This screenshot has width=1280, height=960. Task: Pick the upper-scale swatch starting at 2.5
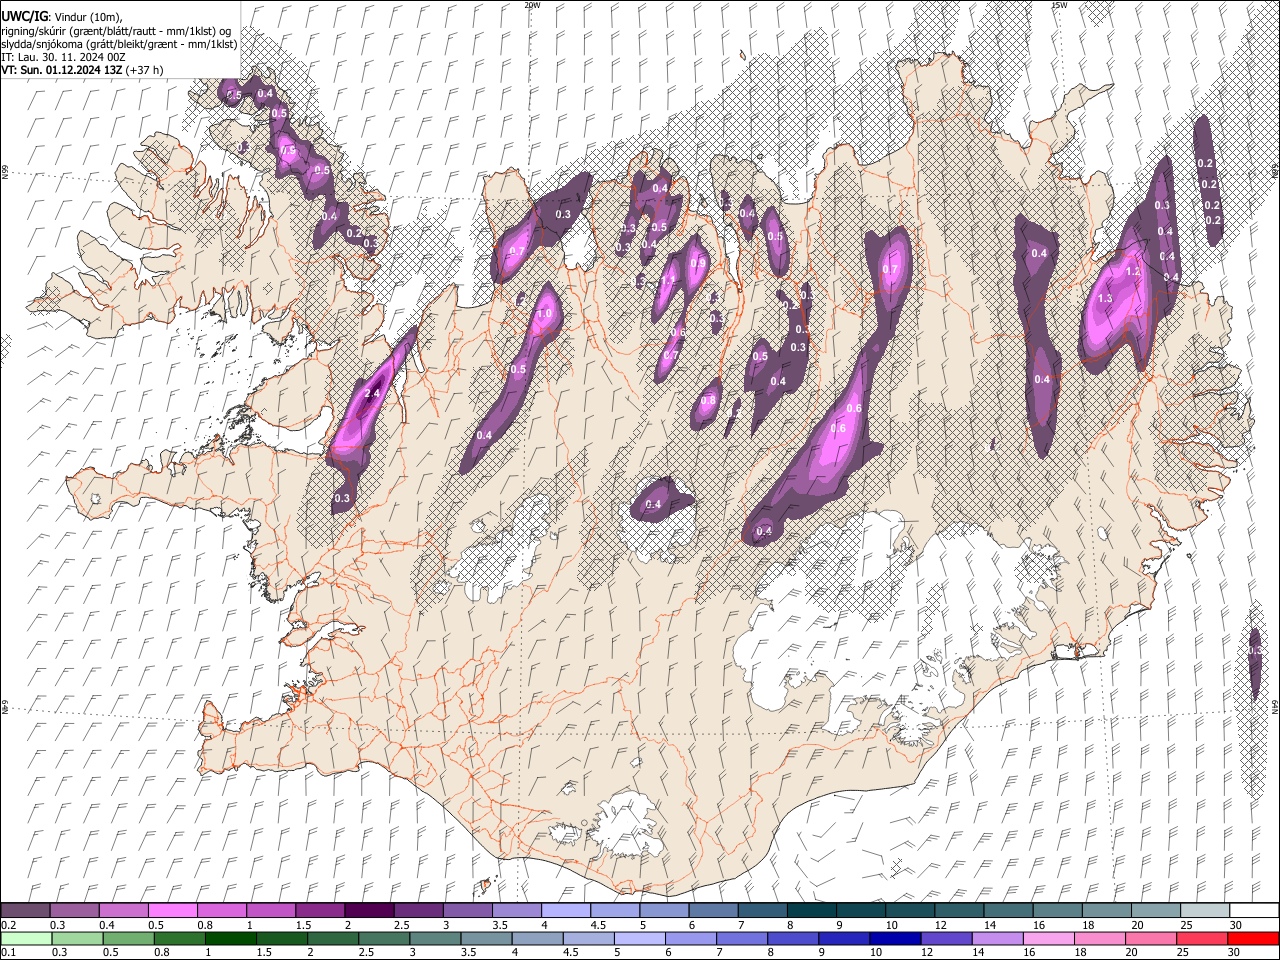coord(417,911)
